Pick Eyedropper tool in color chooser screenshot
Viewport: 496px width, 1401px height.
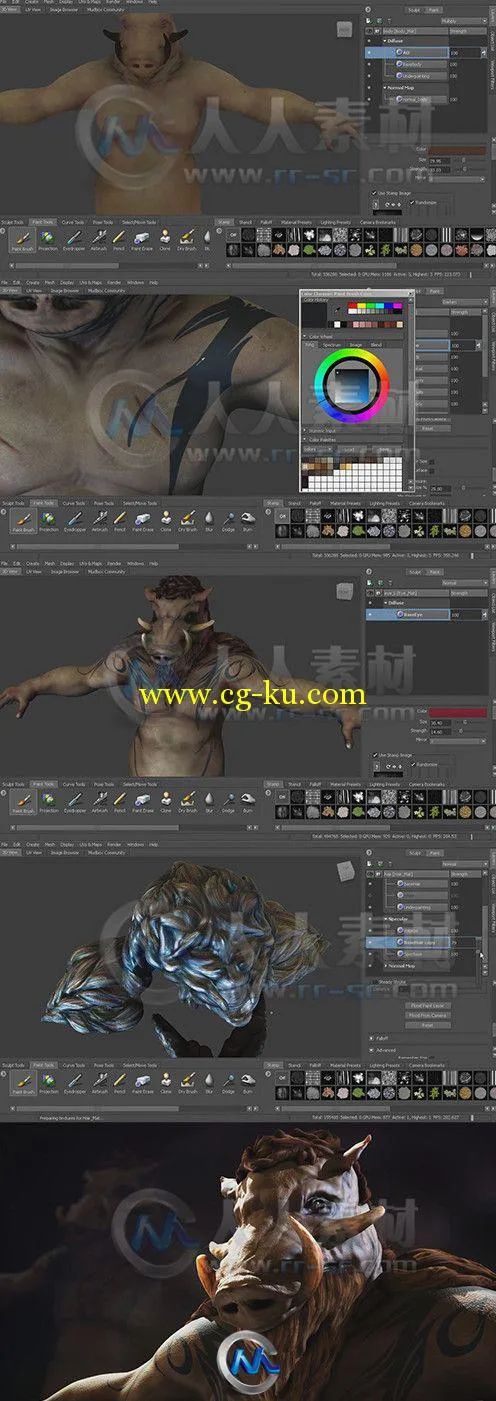point(75,519)
